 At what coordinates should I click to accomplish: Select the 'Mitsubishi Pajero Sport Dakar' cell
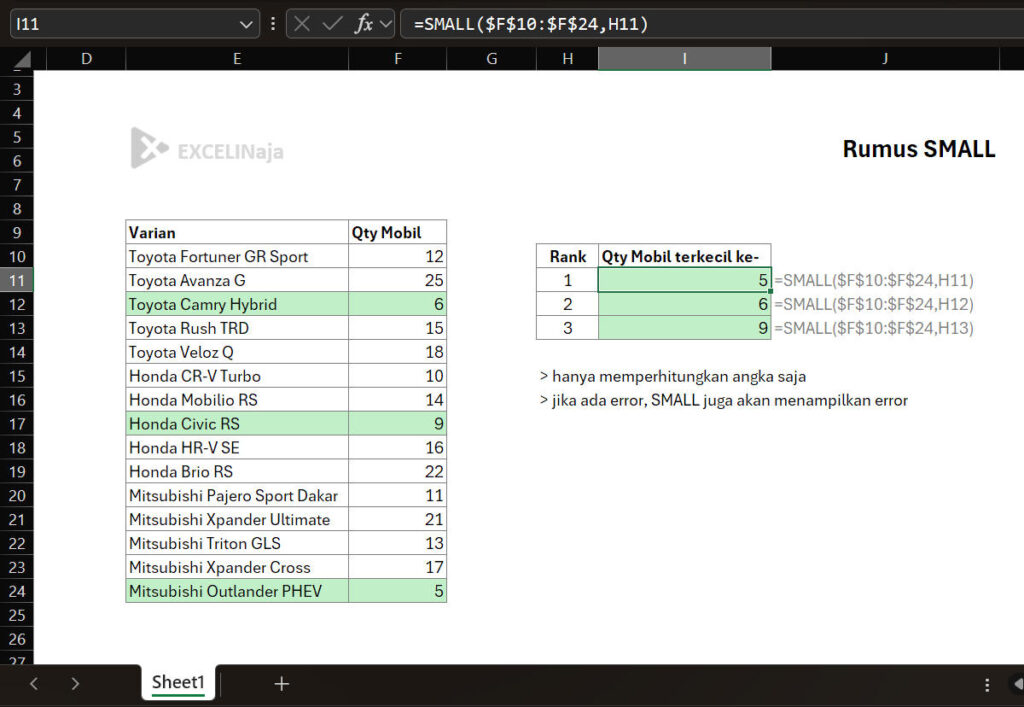pos(237,496)
